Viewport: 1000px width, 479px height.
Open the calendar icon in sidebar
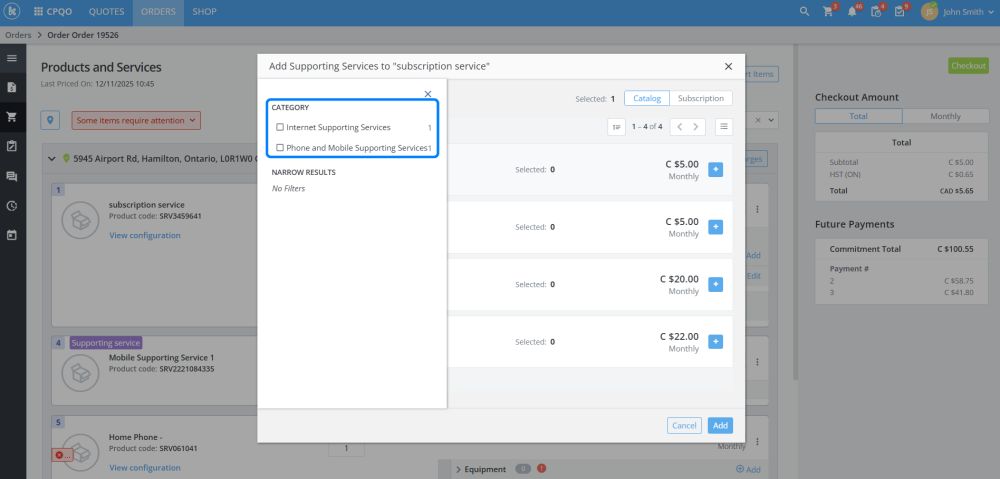coord(11,235)
